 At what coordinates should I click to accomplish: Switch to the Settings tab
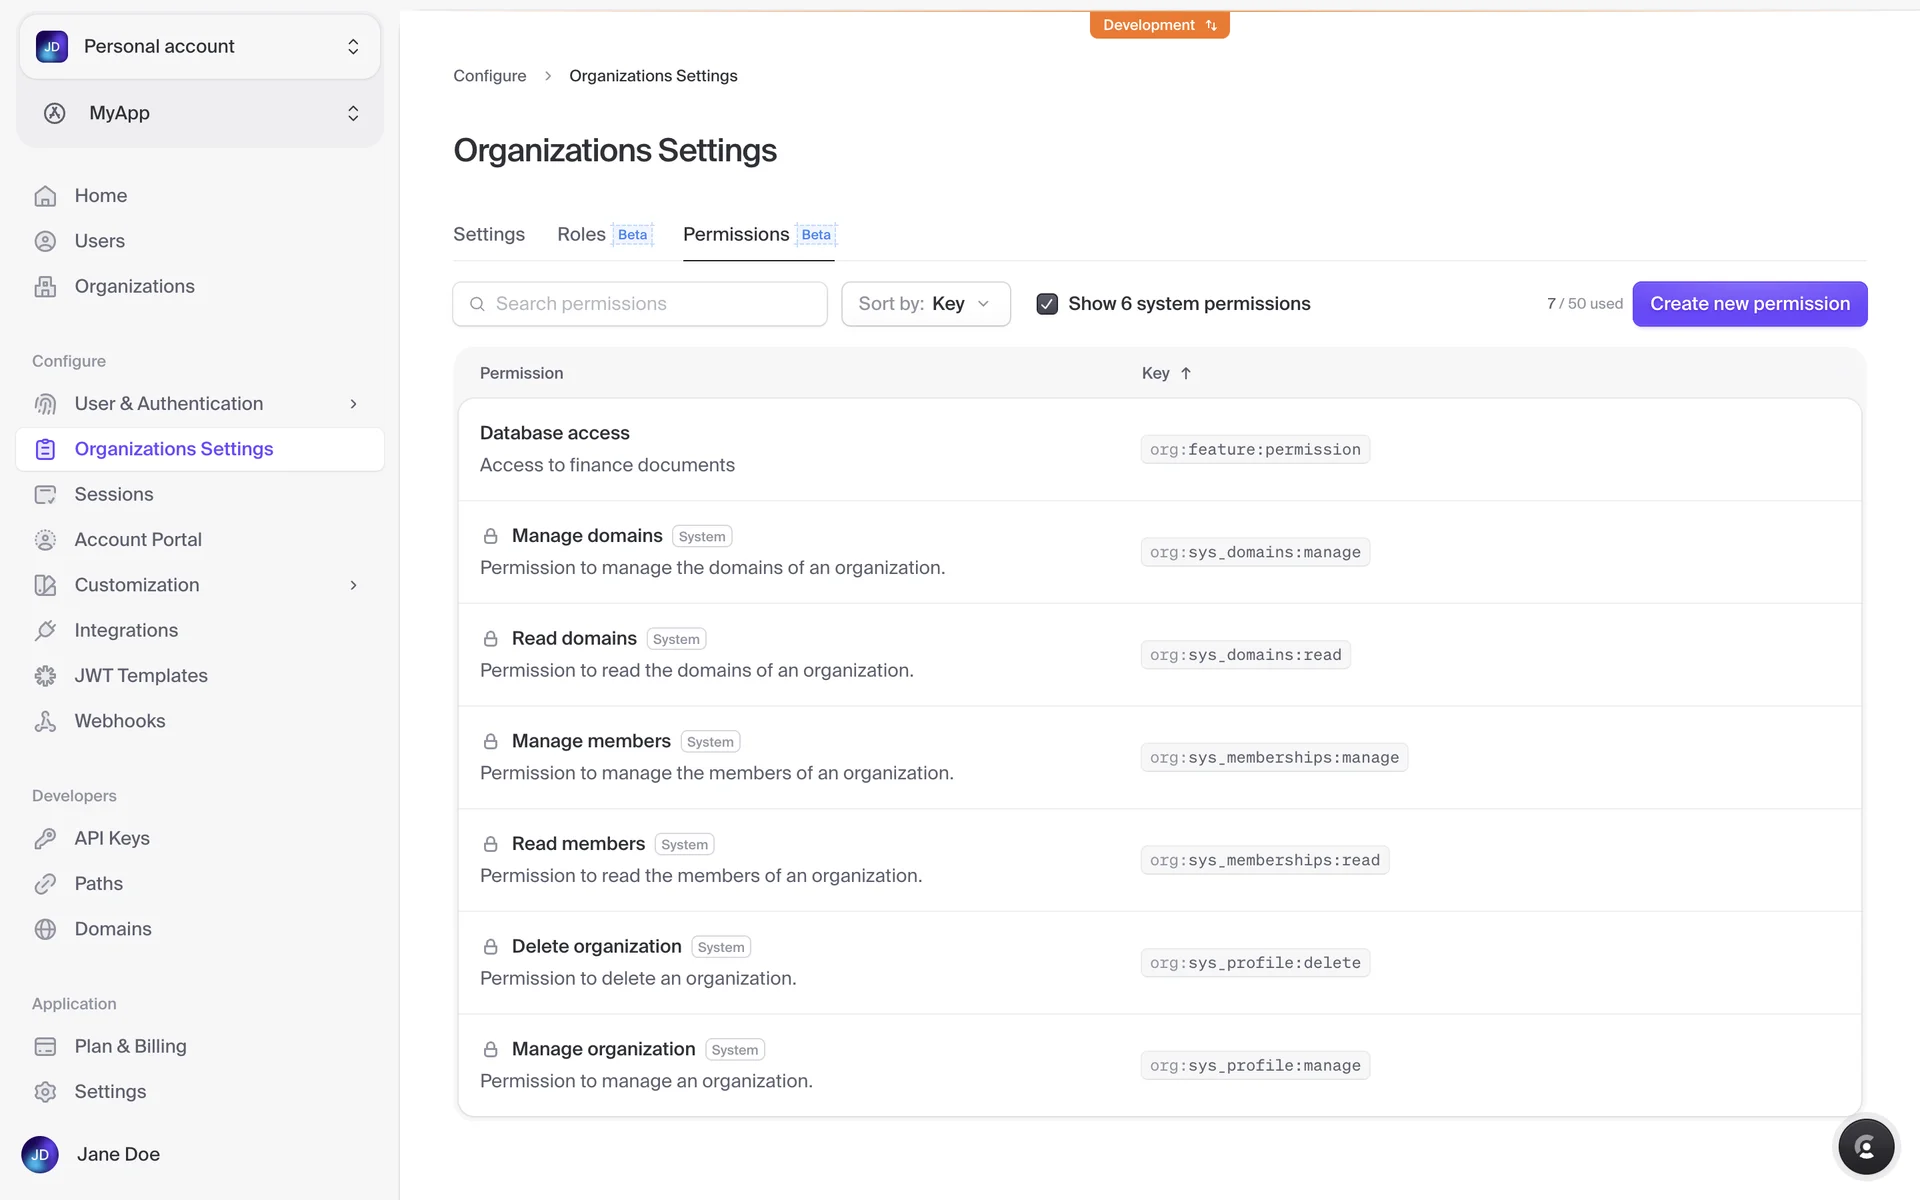coord(488,235)
